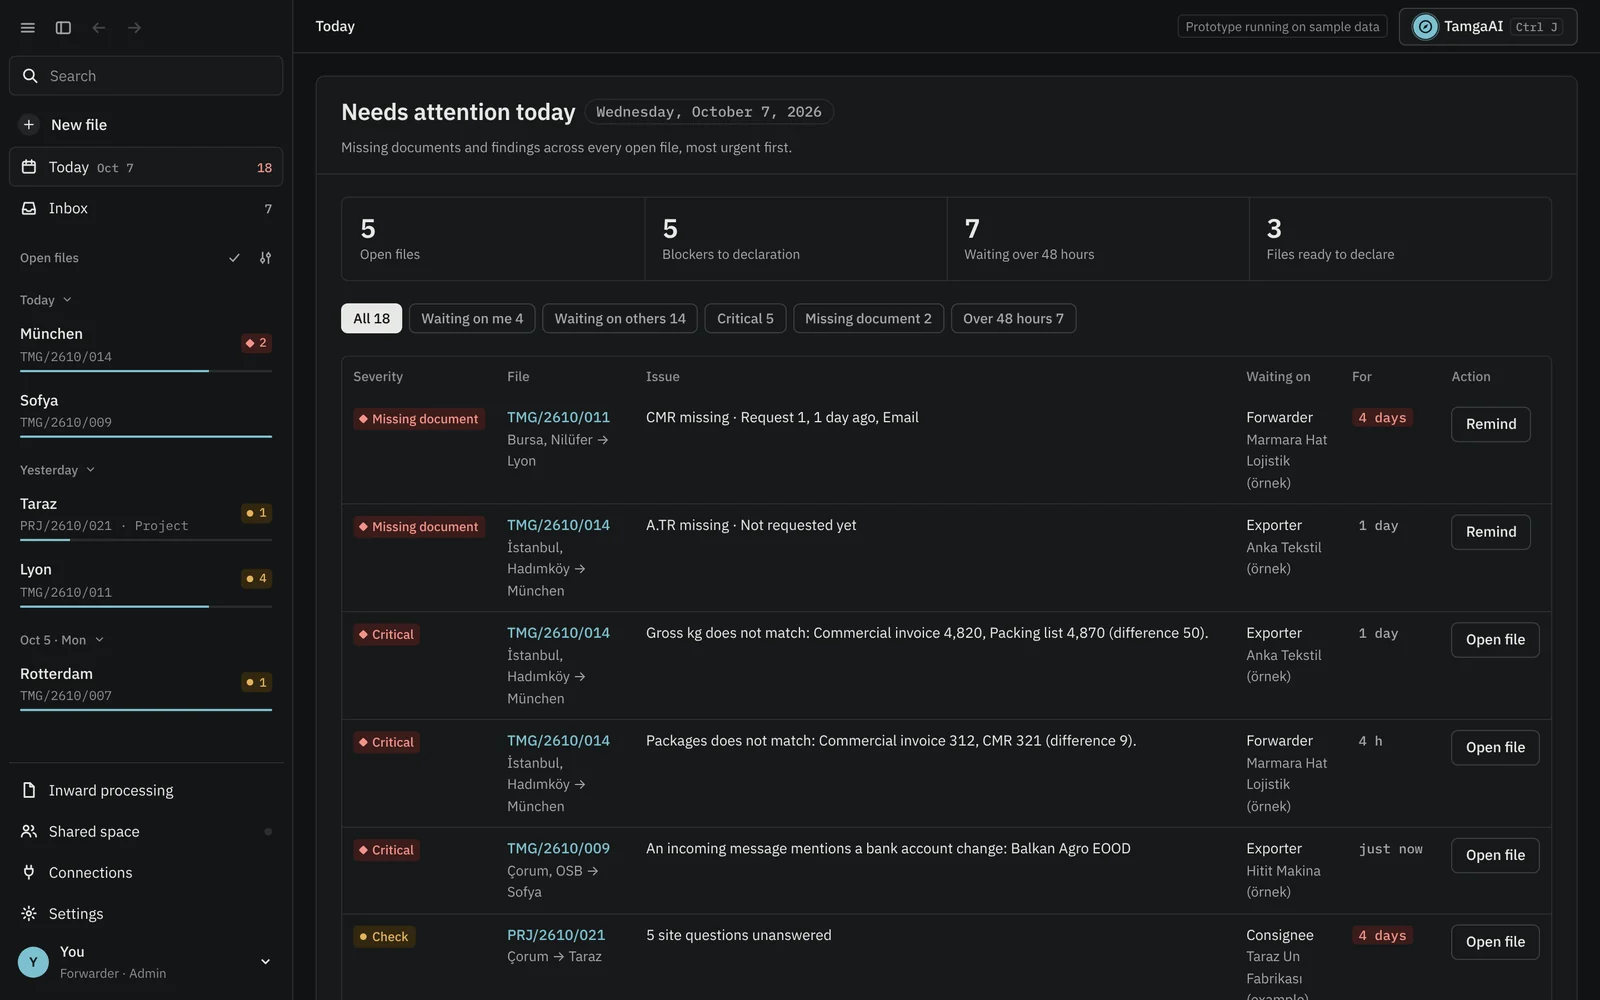Click the Connections plug icon

(x=29, y=872)
